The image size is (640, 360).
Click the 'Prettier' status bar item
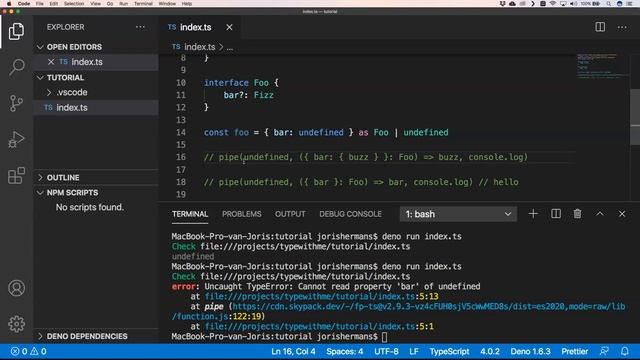[x=574, y=351]
